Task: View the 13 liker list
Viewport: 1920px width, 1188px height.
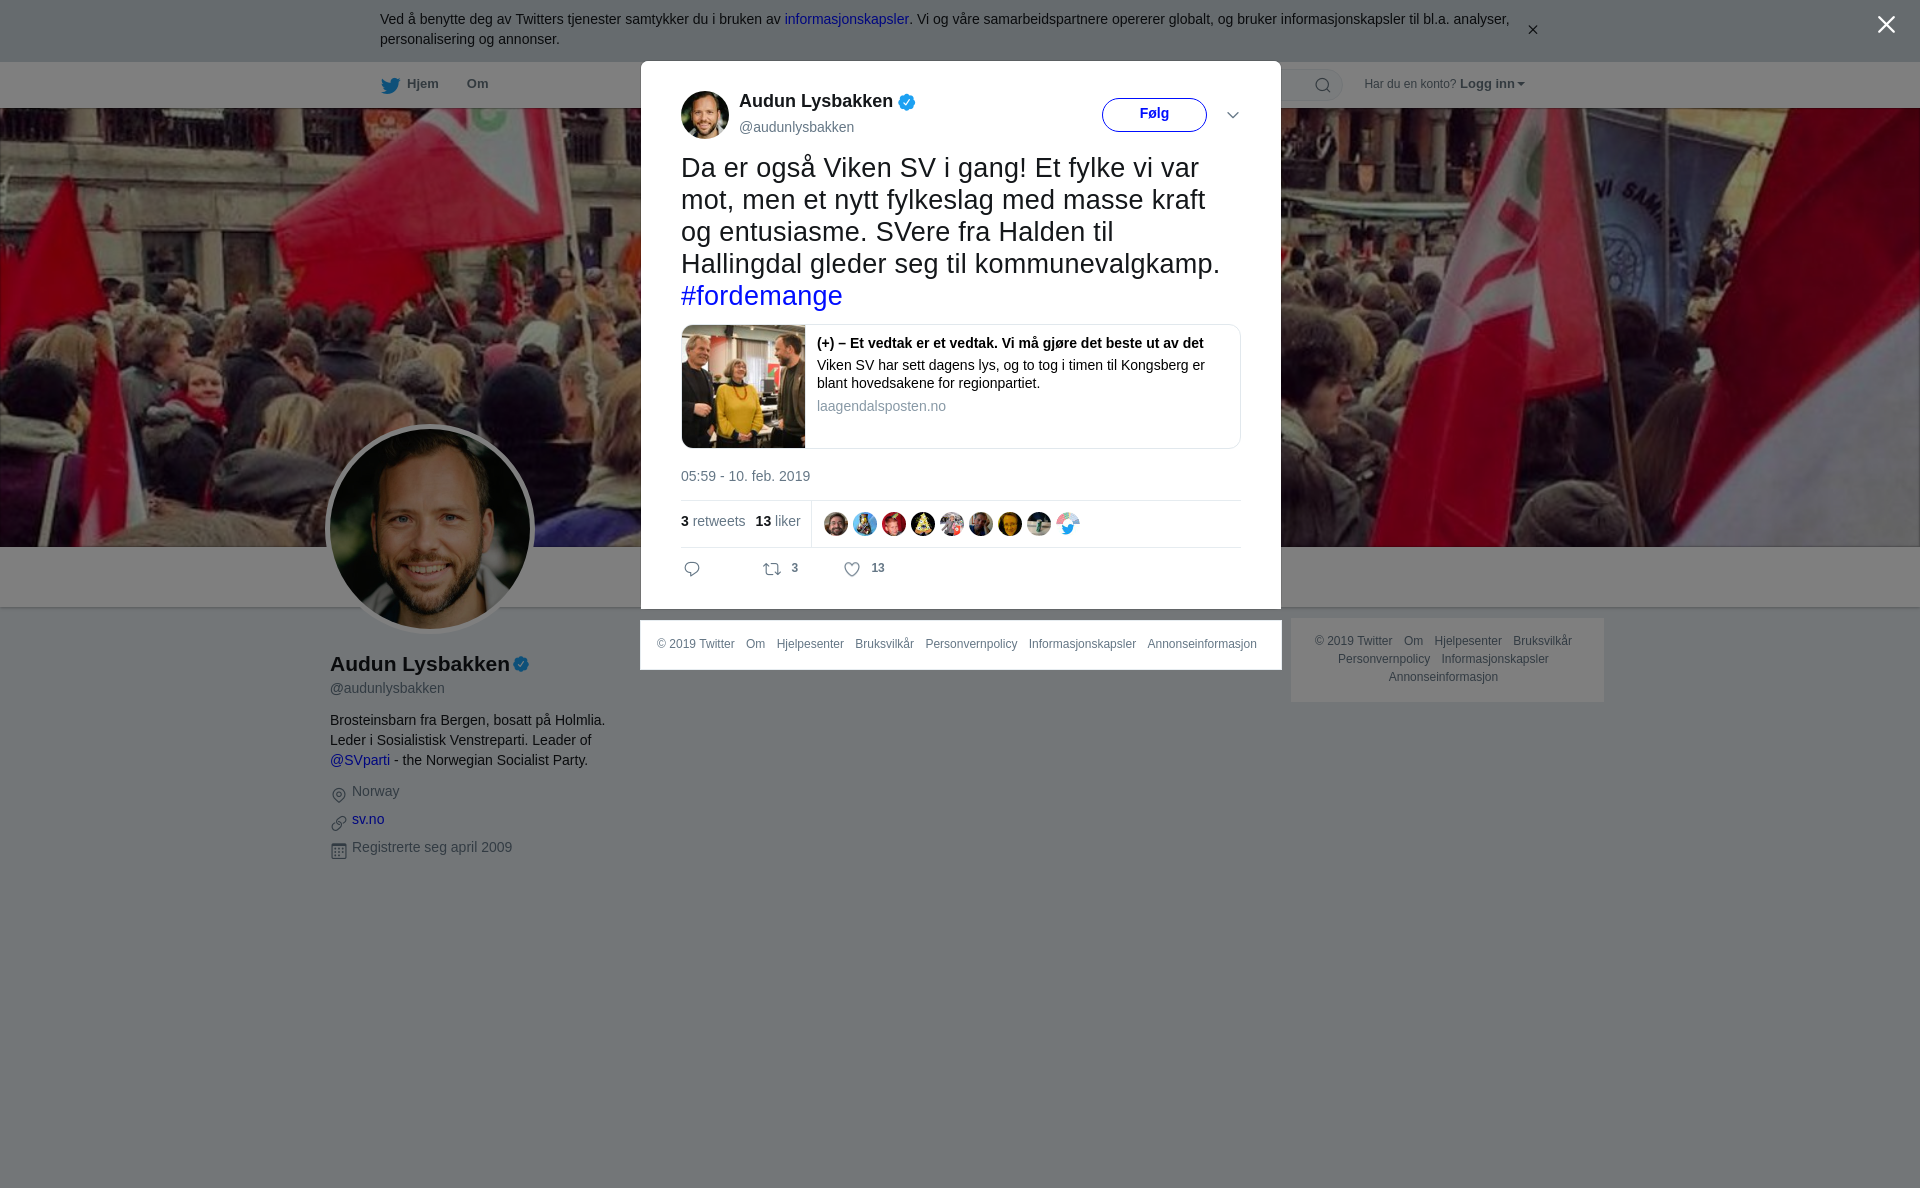Action: click(x=778, y=521)
